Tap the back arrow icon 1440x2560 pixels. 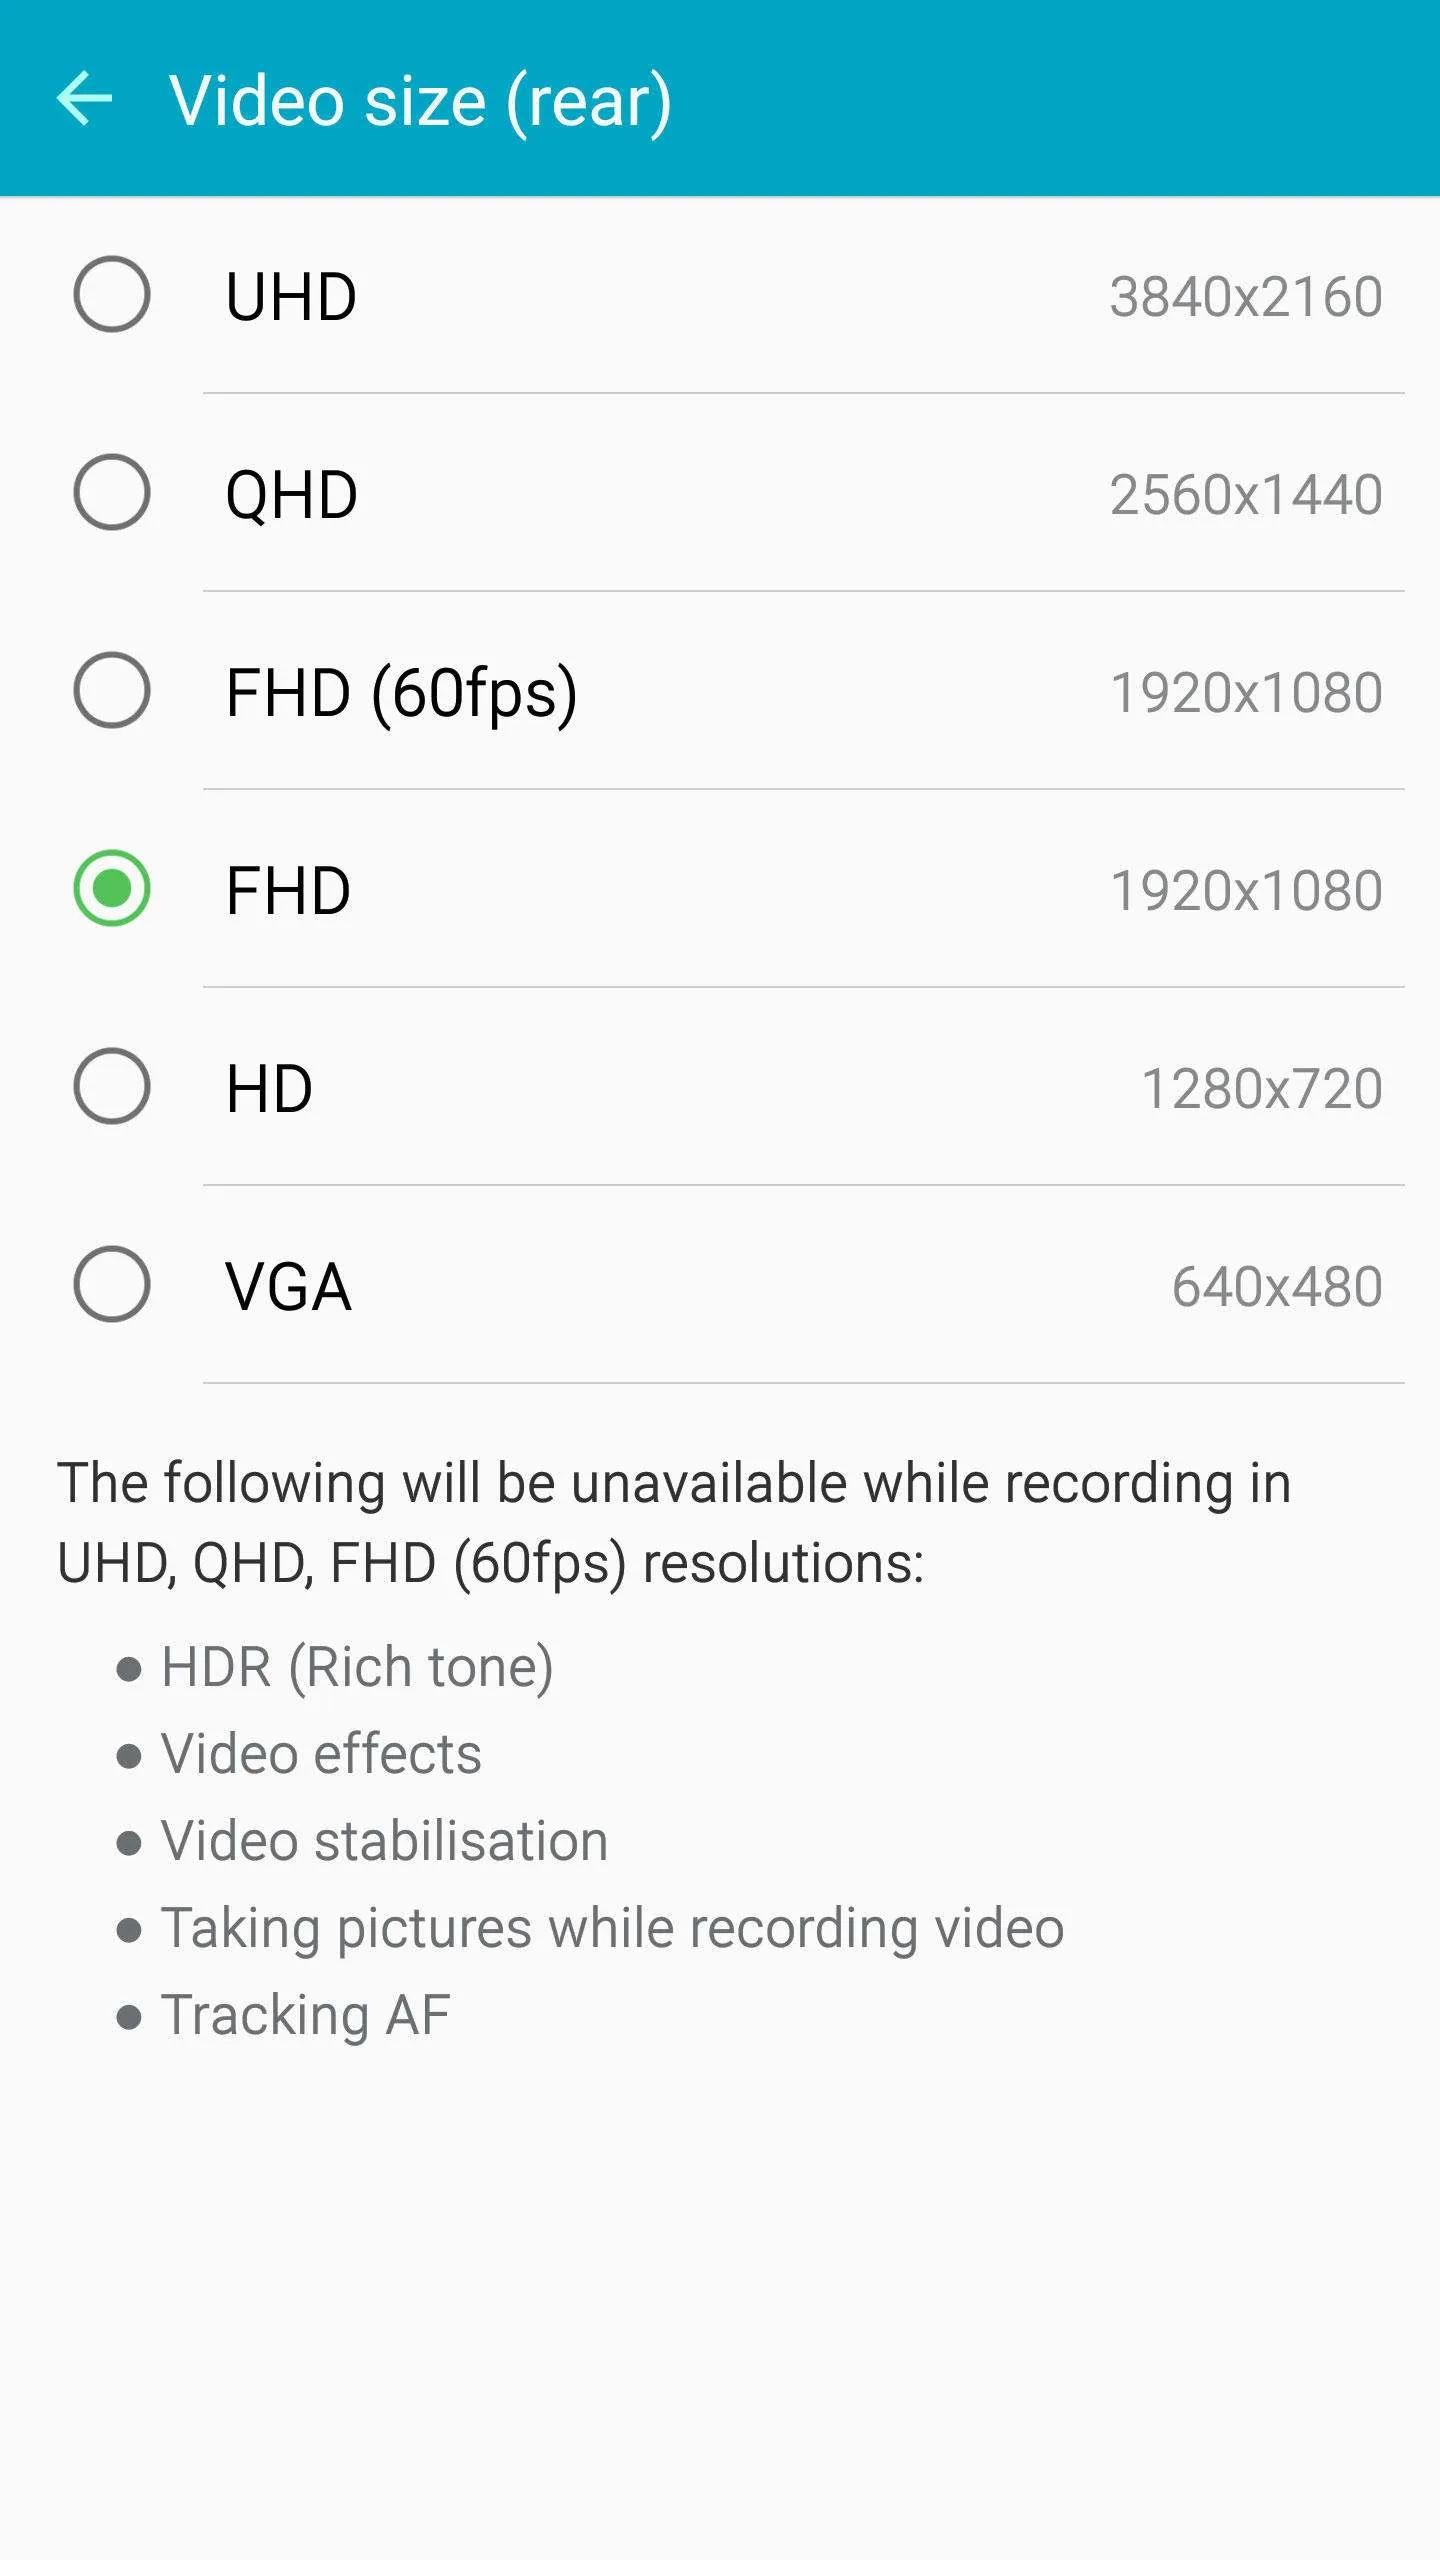click(85, 99)
